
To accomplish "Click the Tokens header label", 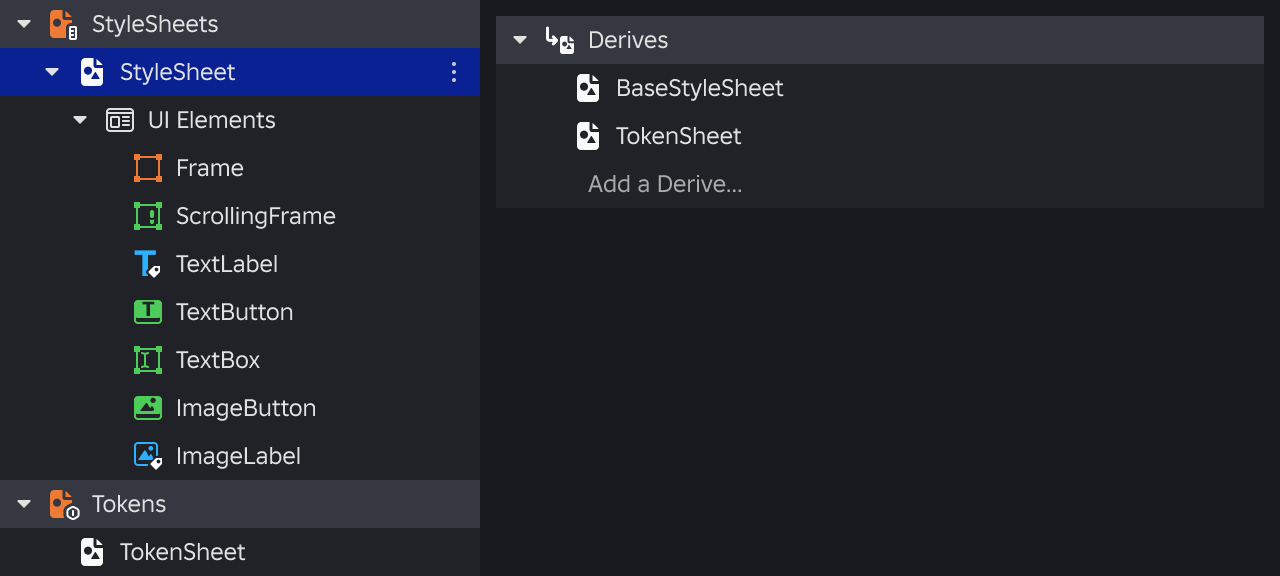I will tap(129, 504).
